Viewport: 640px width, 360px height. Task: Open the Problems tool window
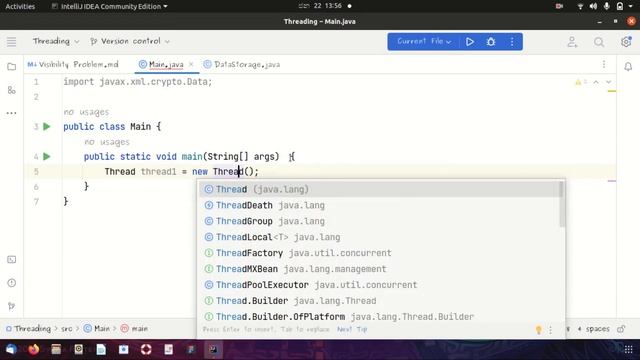[x=11, y=283]
